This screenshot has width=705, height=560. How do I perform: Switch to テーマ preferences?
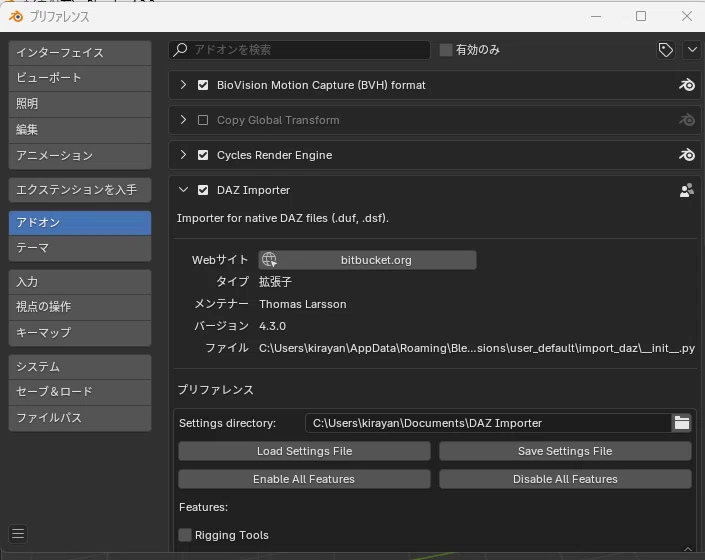tap(80, 248)
